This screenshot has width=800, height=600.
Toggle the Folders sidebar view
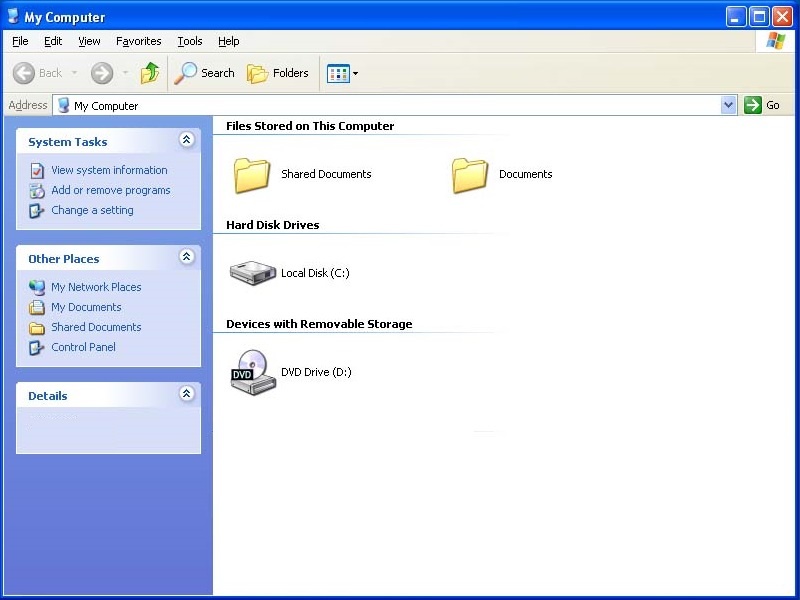[277, 73]
